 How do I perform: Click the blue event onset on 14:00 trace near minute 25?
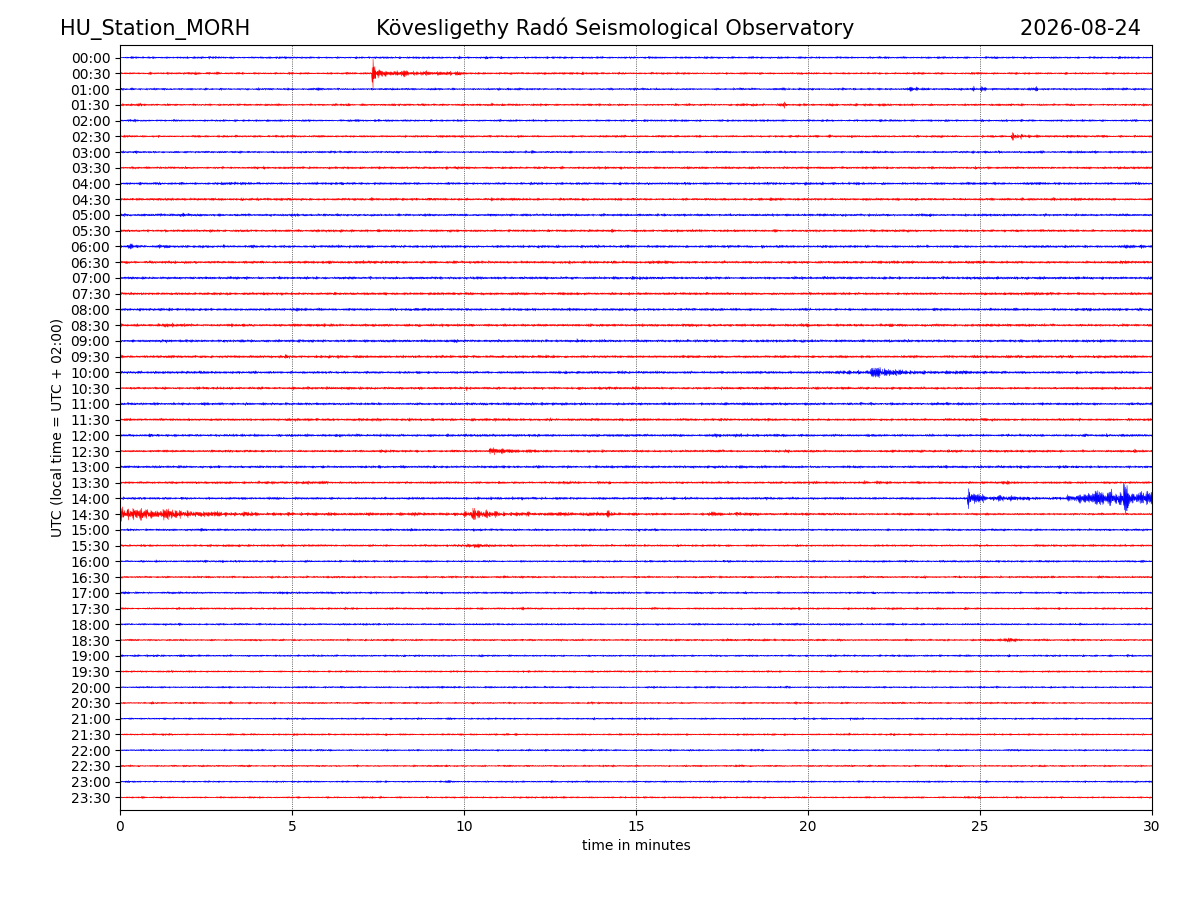pos(968,497)
